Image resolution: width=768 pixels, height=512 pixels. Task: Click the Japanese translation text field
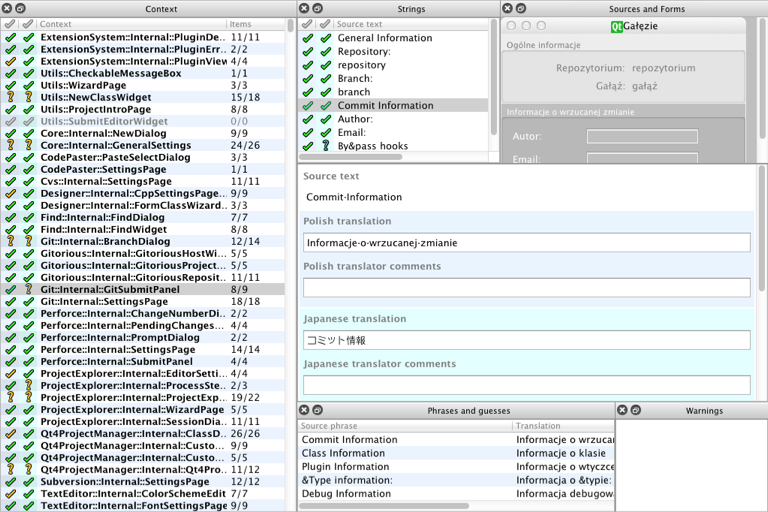pyautogui.click(x=526, y=340)
